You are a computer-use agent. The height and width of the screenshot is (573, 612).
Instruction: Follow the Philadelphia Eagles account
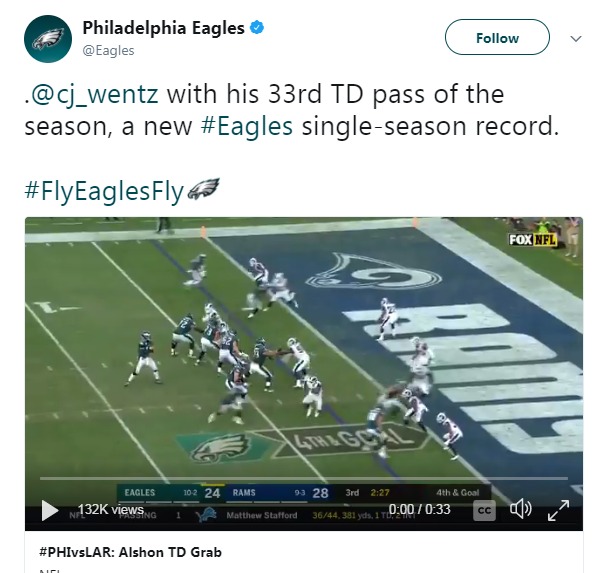tap(497, 37)
